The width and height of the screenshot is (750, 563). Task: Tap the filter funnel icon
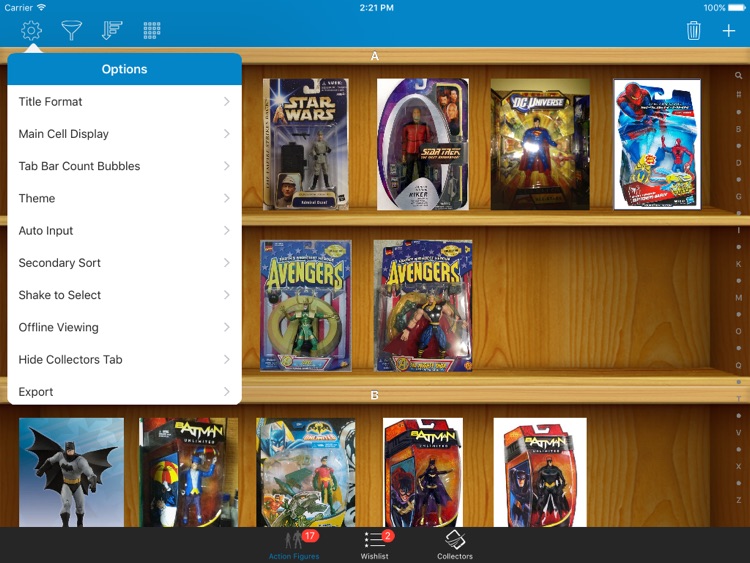point(72,31)
